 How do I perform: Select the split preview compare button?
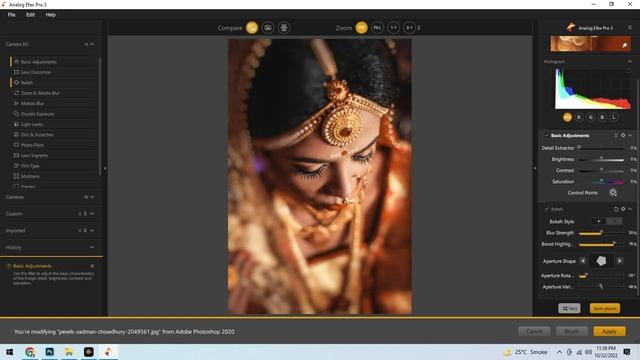268,28
